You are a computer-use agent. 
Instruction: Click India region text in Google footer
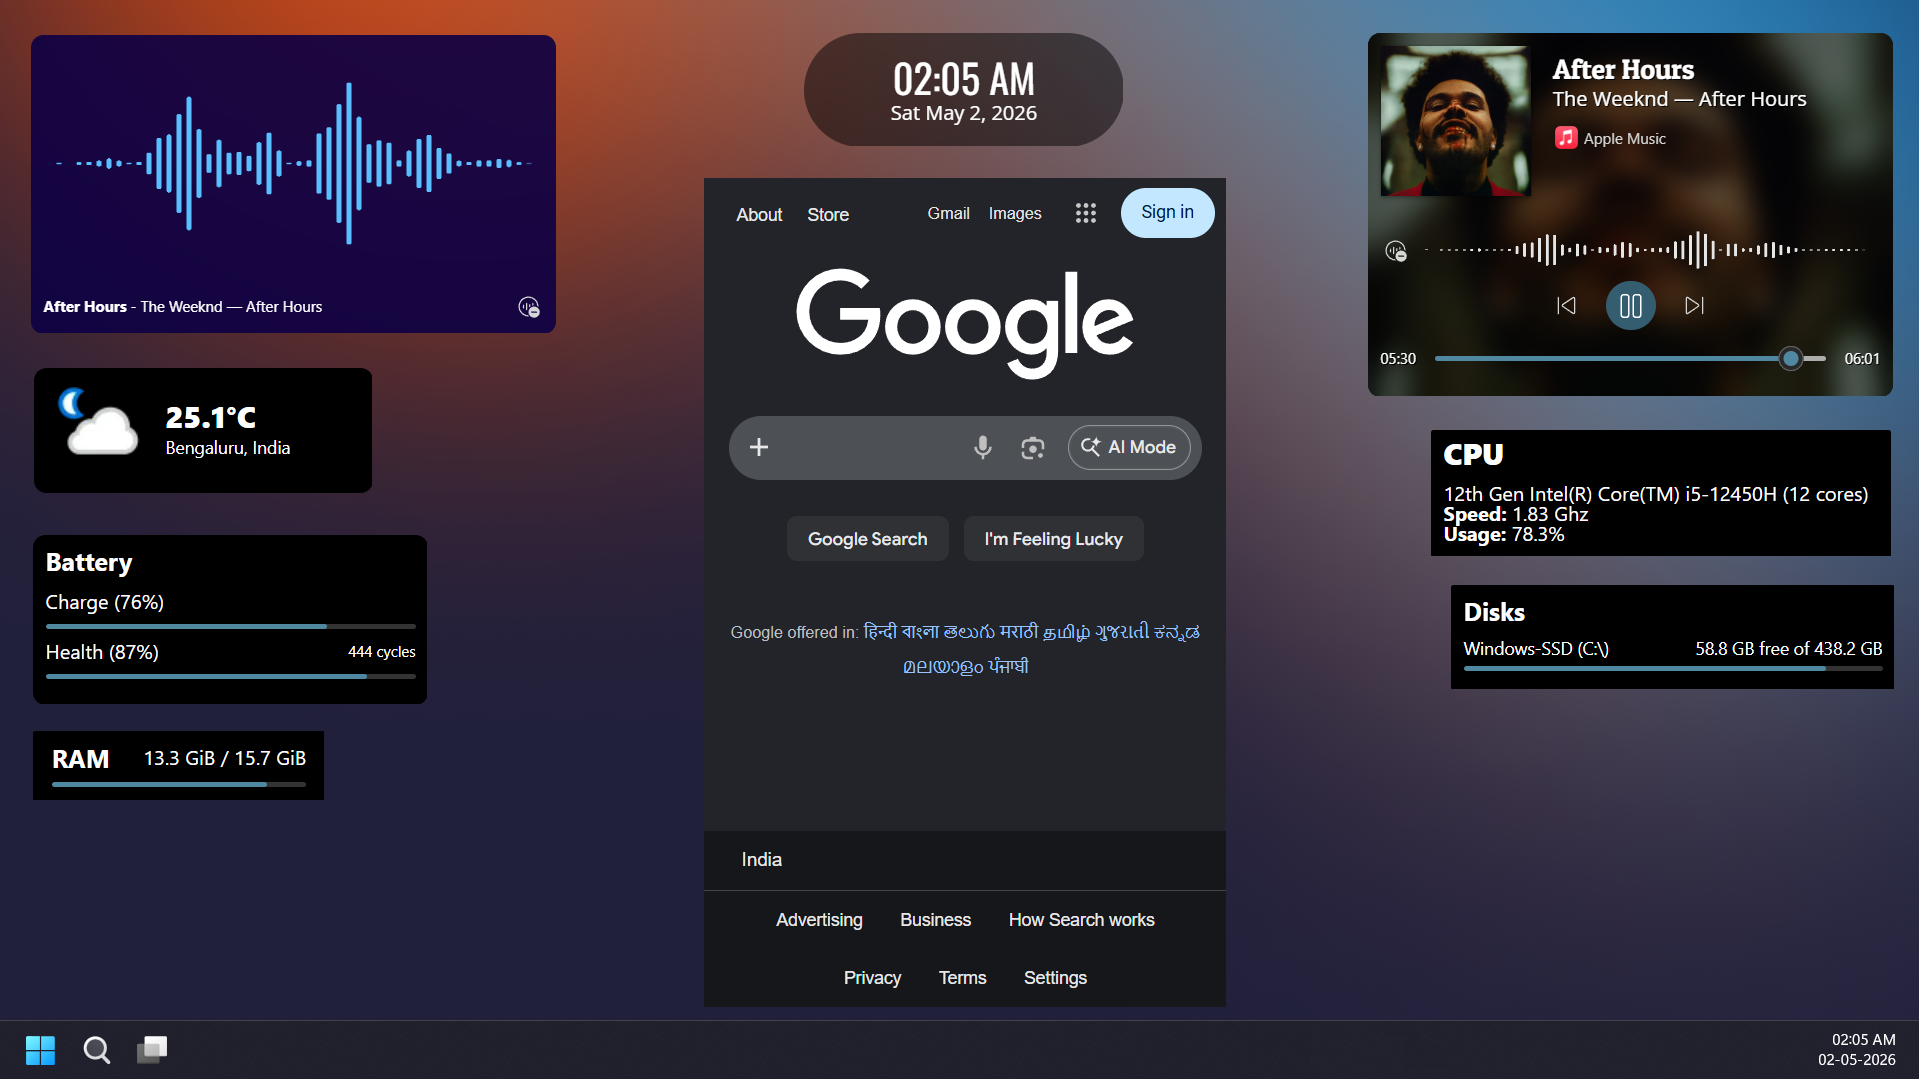[762, 860]
